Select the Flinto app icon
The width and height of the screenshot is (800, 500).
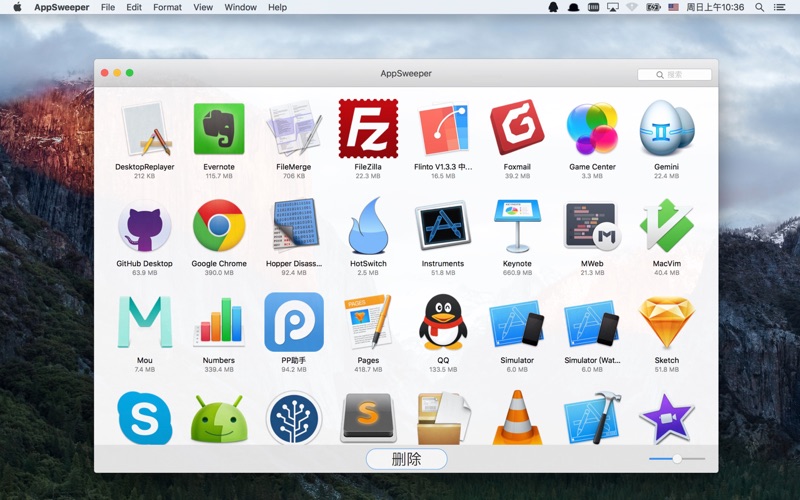[443, 129]
